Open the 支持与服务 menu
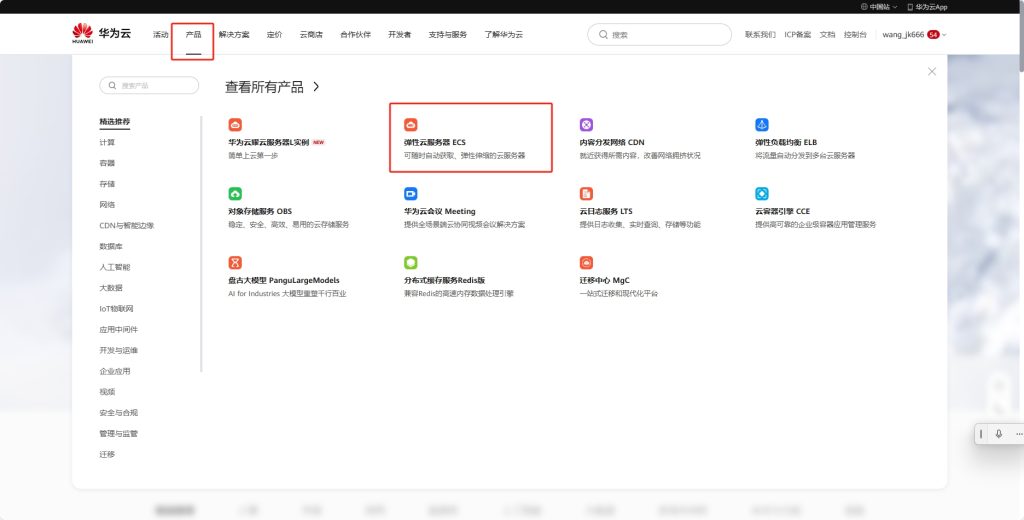 [447, 35]
